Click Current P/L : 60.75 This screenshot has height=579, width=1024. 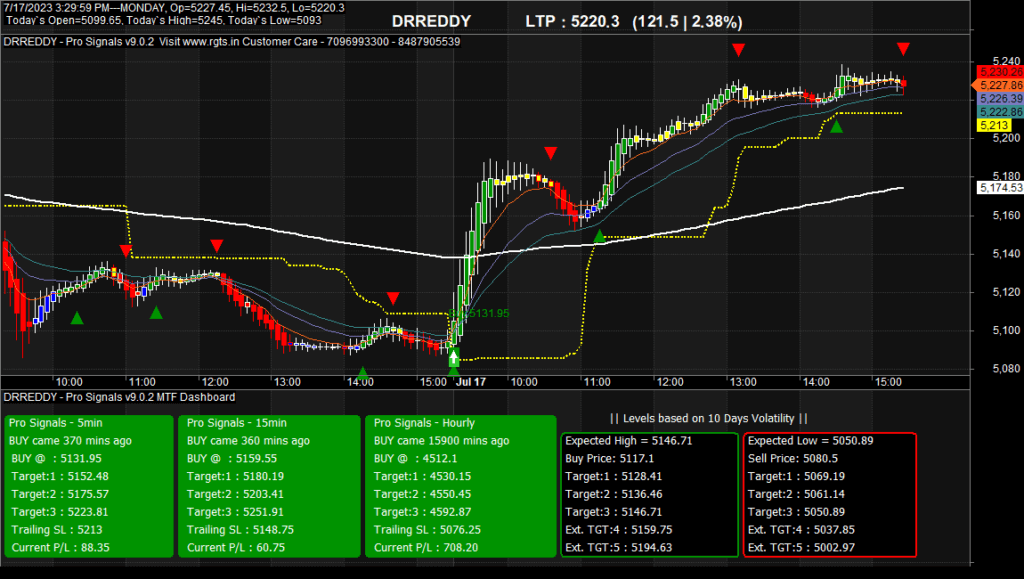(236, 548)
